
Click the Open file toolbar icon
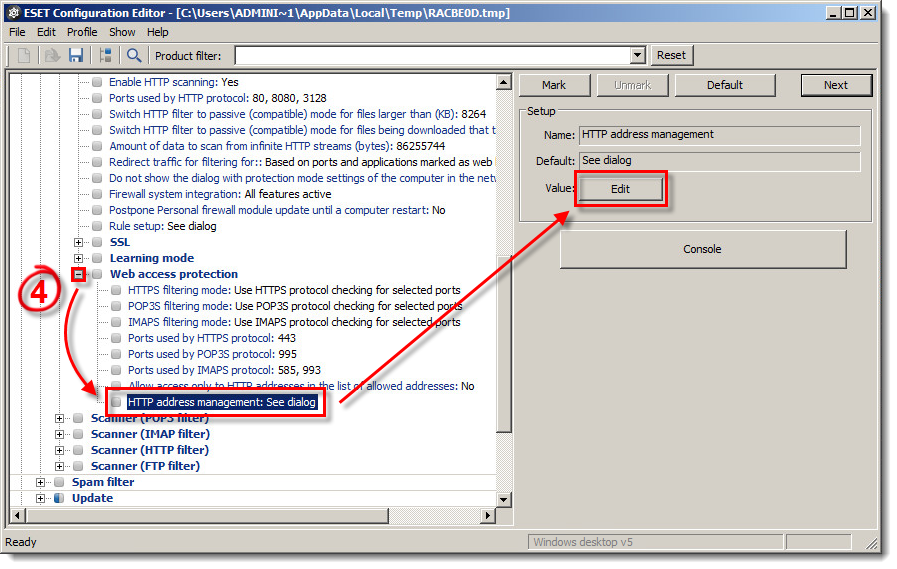52,56
